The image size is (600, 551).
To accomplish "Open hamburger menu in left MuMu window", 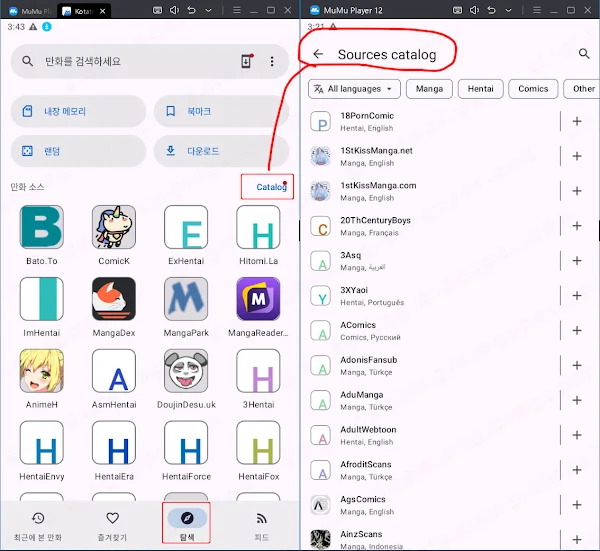I will click(x=237, y=10).
